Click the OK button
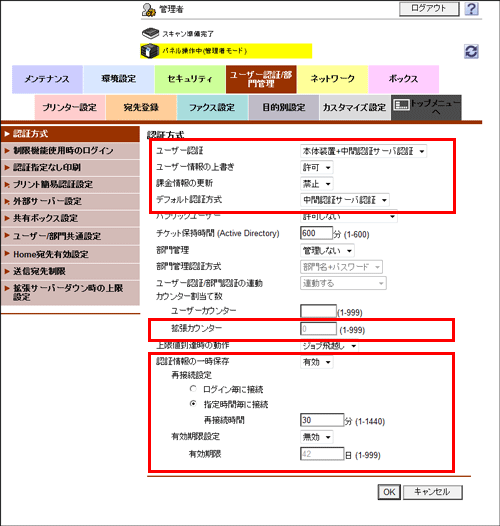 pyautogui.click(x=389, y=492)
